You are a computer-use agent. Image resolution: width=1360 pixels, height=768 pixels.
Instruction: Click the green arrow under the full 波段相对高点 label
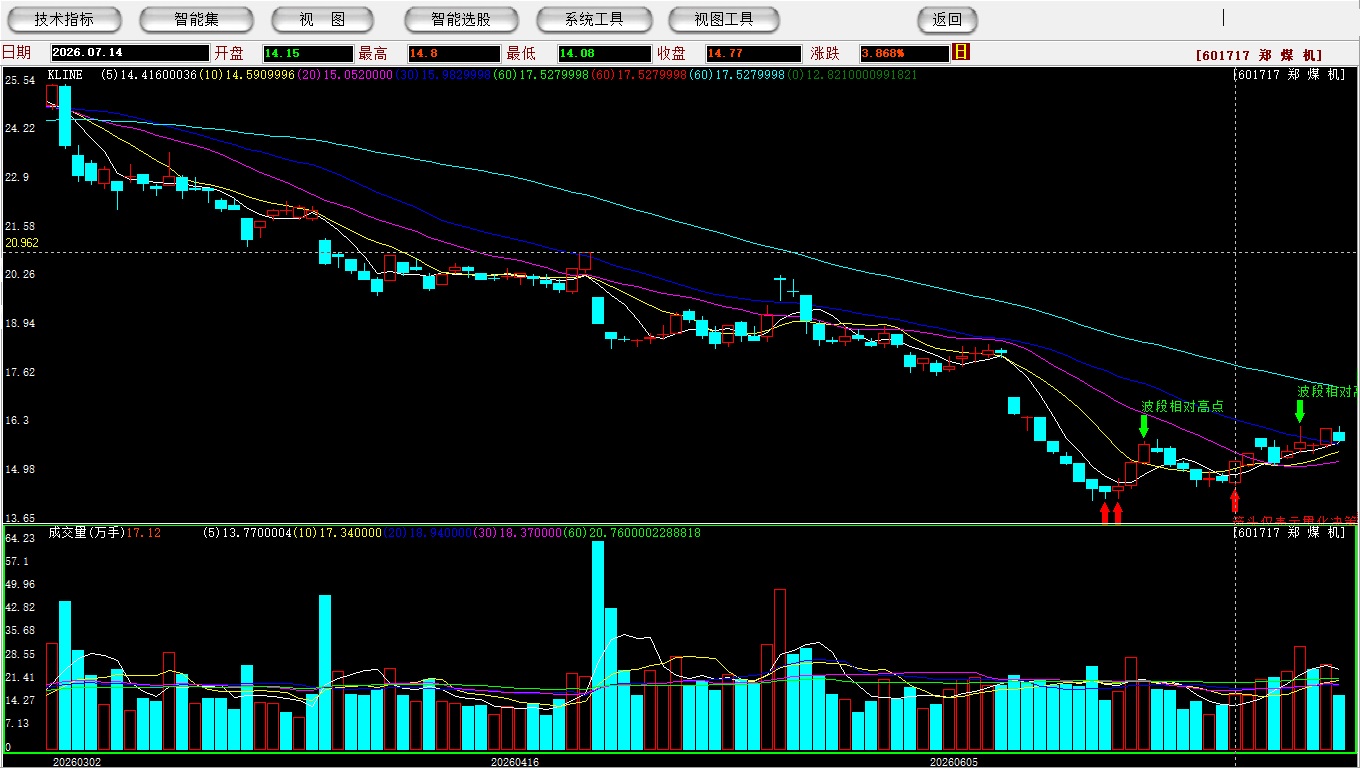coord(1144,426)
